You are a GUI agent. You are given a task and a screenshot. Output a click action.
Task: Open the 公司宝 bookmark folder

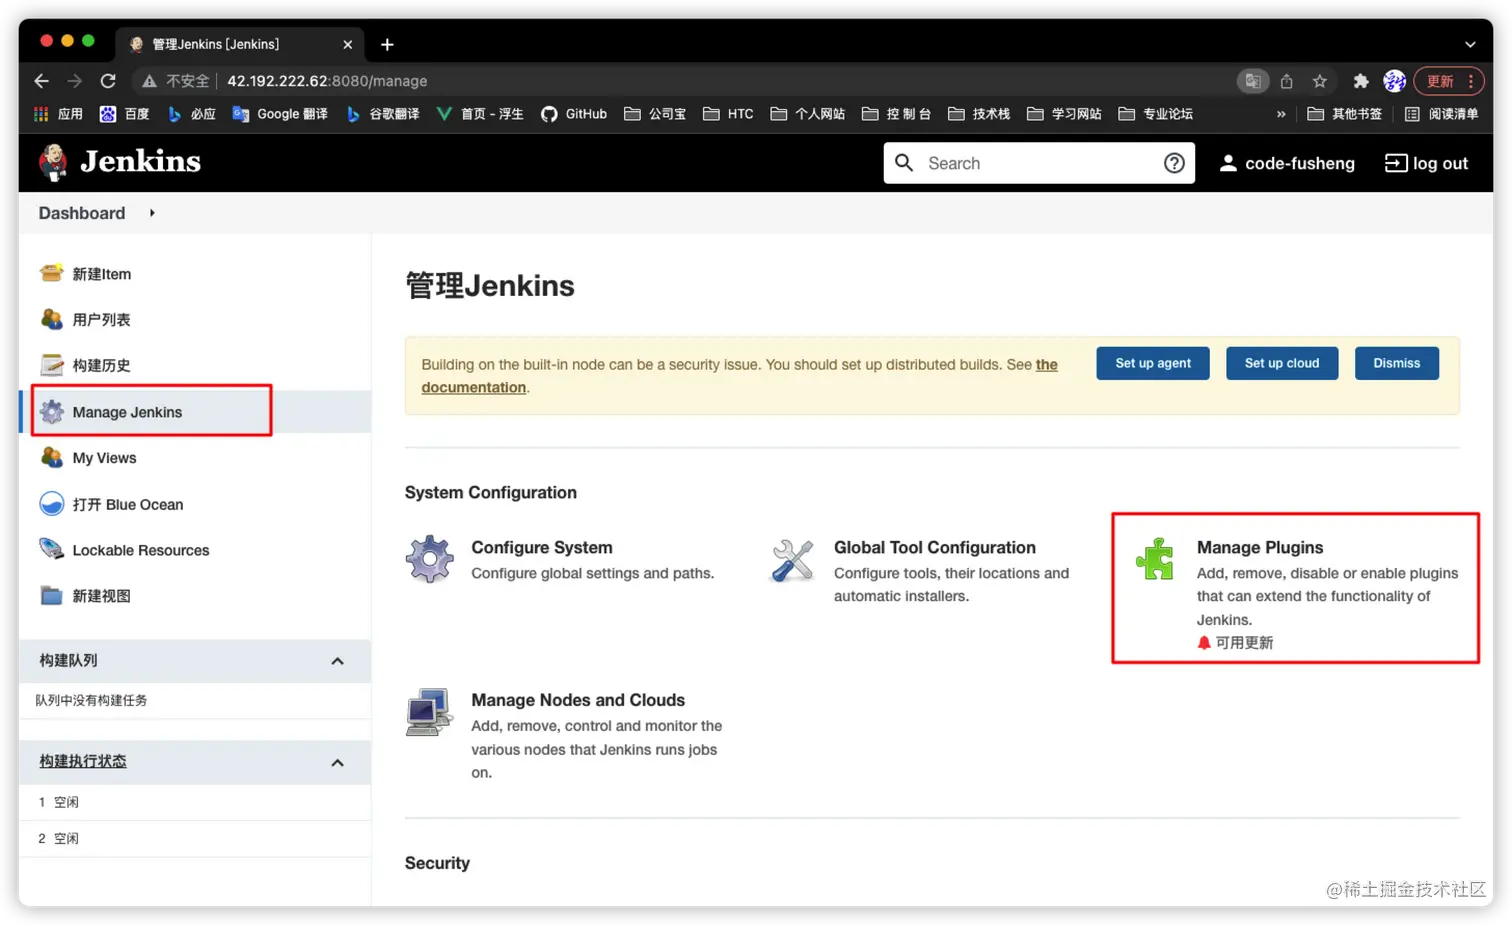[x=655, y=114]
